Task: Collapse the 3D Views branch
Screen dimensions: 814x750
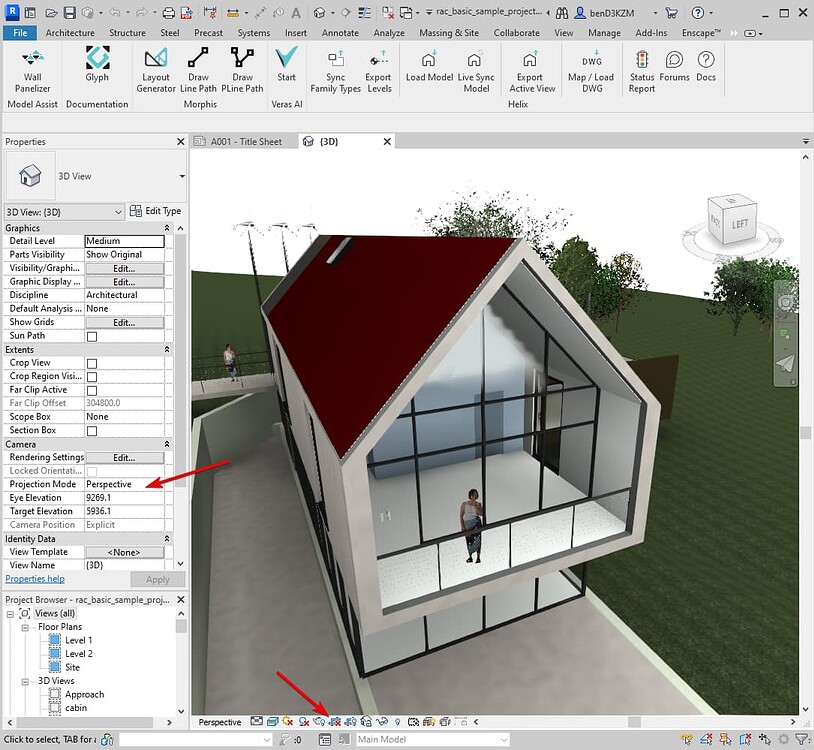Action: 24,680
